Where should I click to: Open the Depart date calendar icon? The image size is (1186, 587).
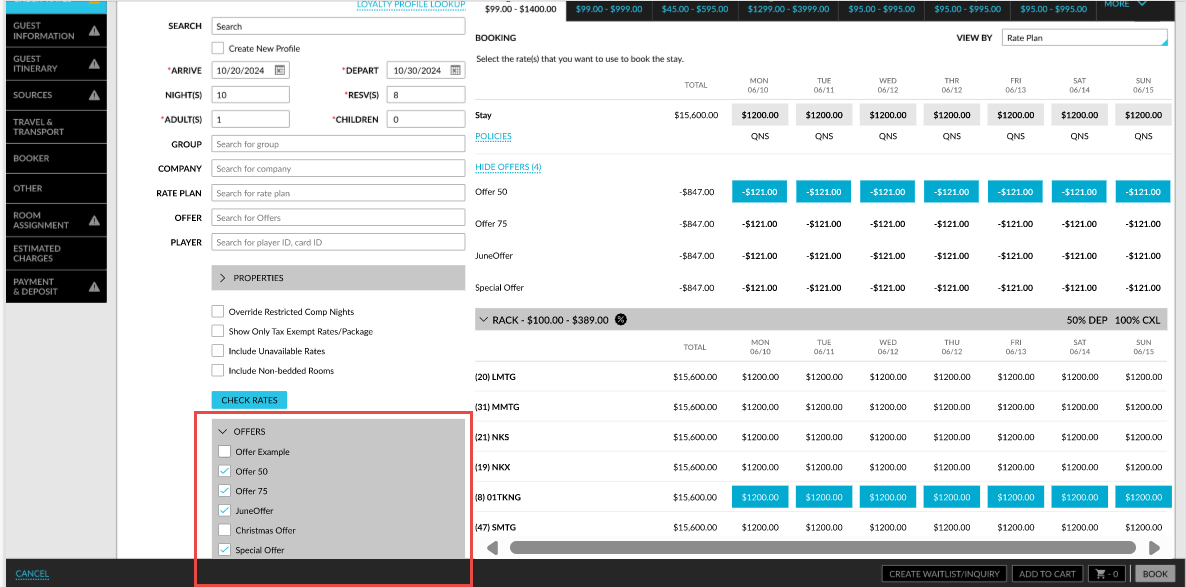[455, 70]
